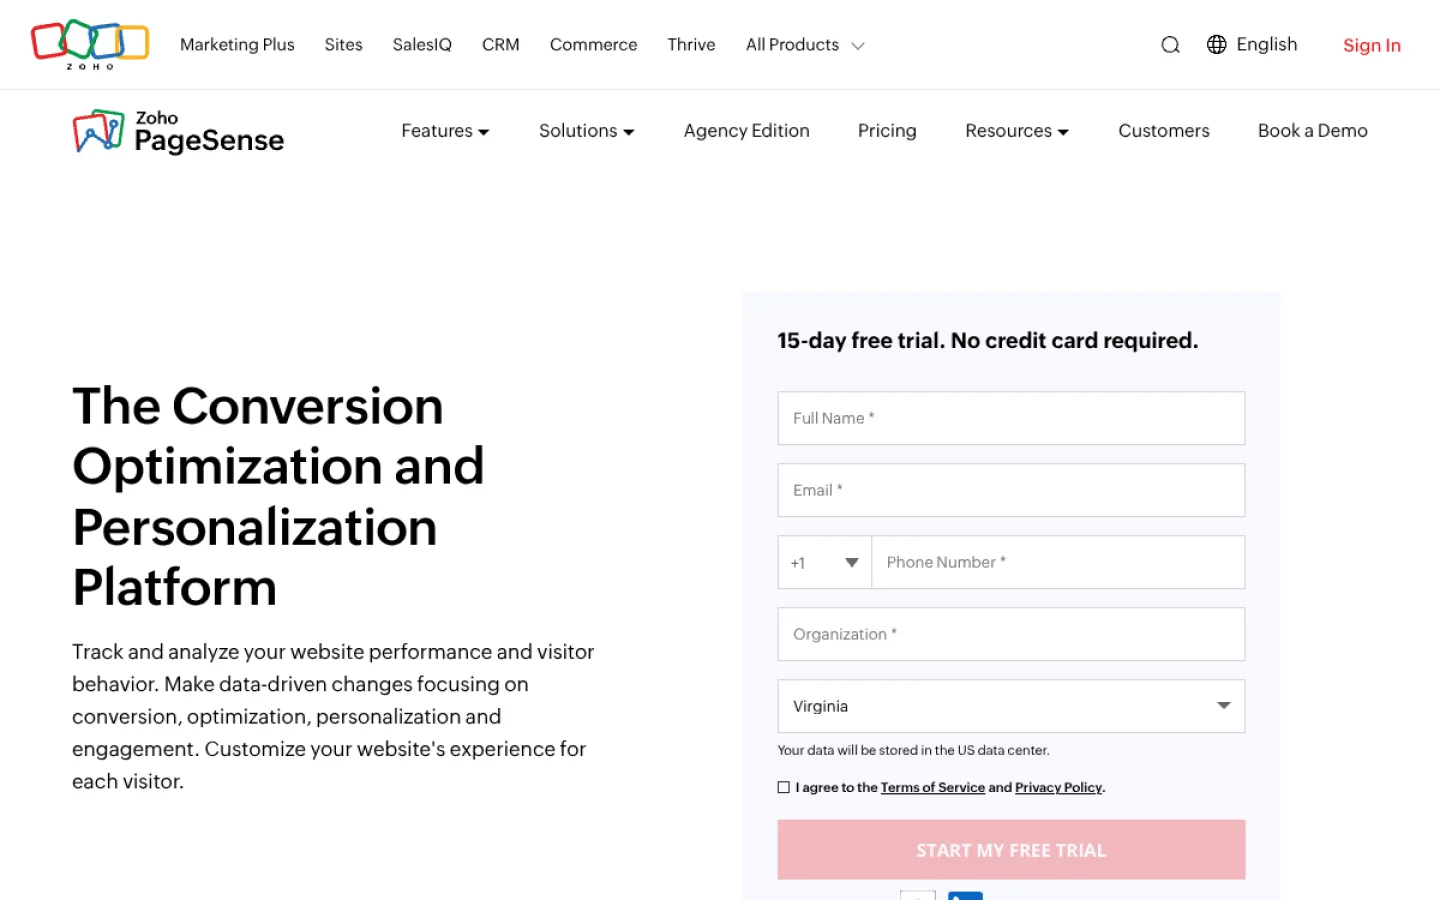Click the Zoho logo icon

[90, 44]
